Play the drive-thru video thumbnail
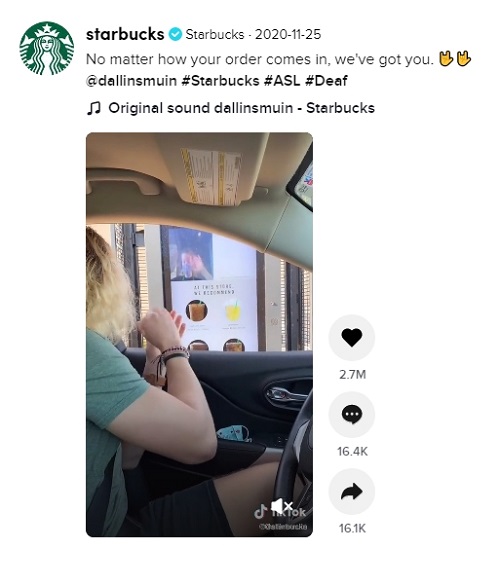 point(199,334)
